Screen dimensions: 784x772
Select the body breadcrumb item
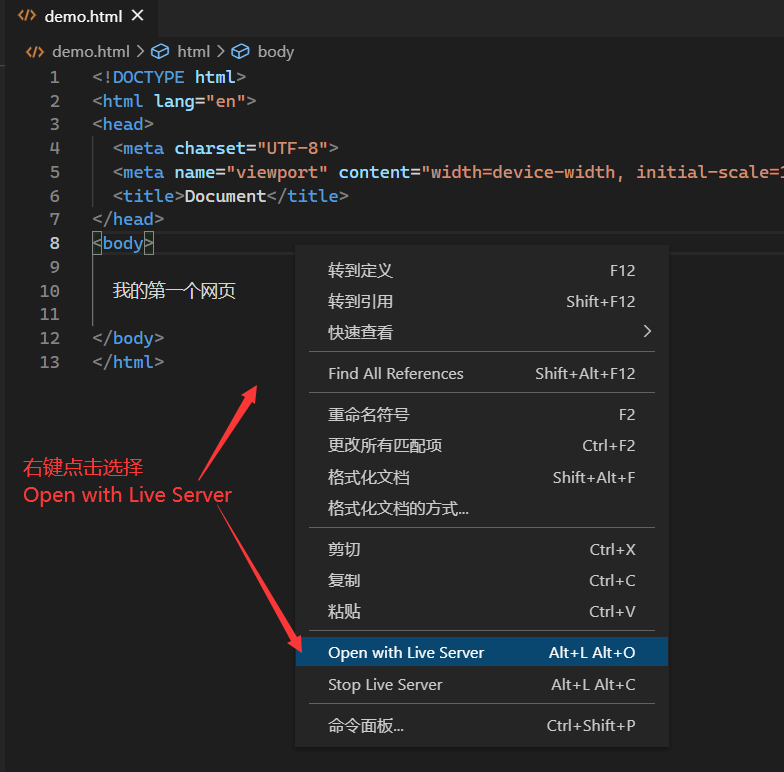pos(275,52)
